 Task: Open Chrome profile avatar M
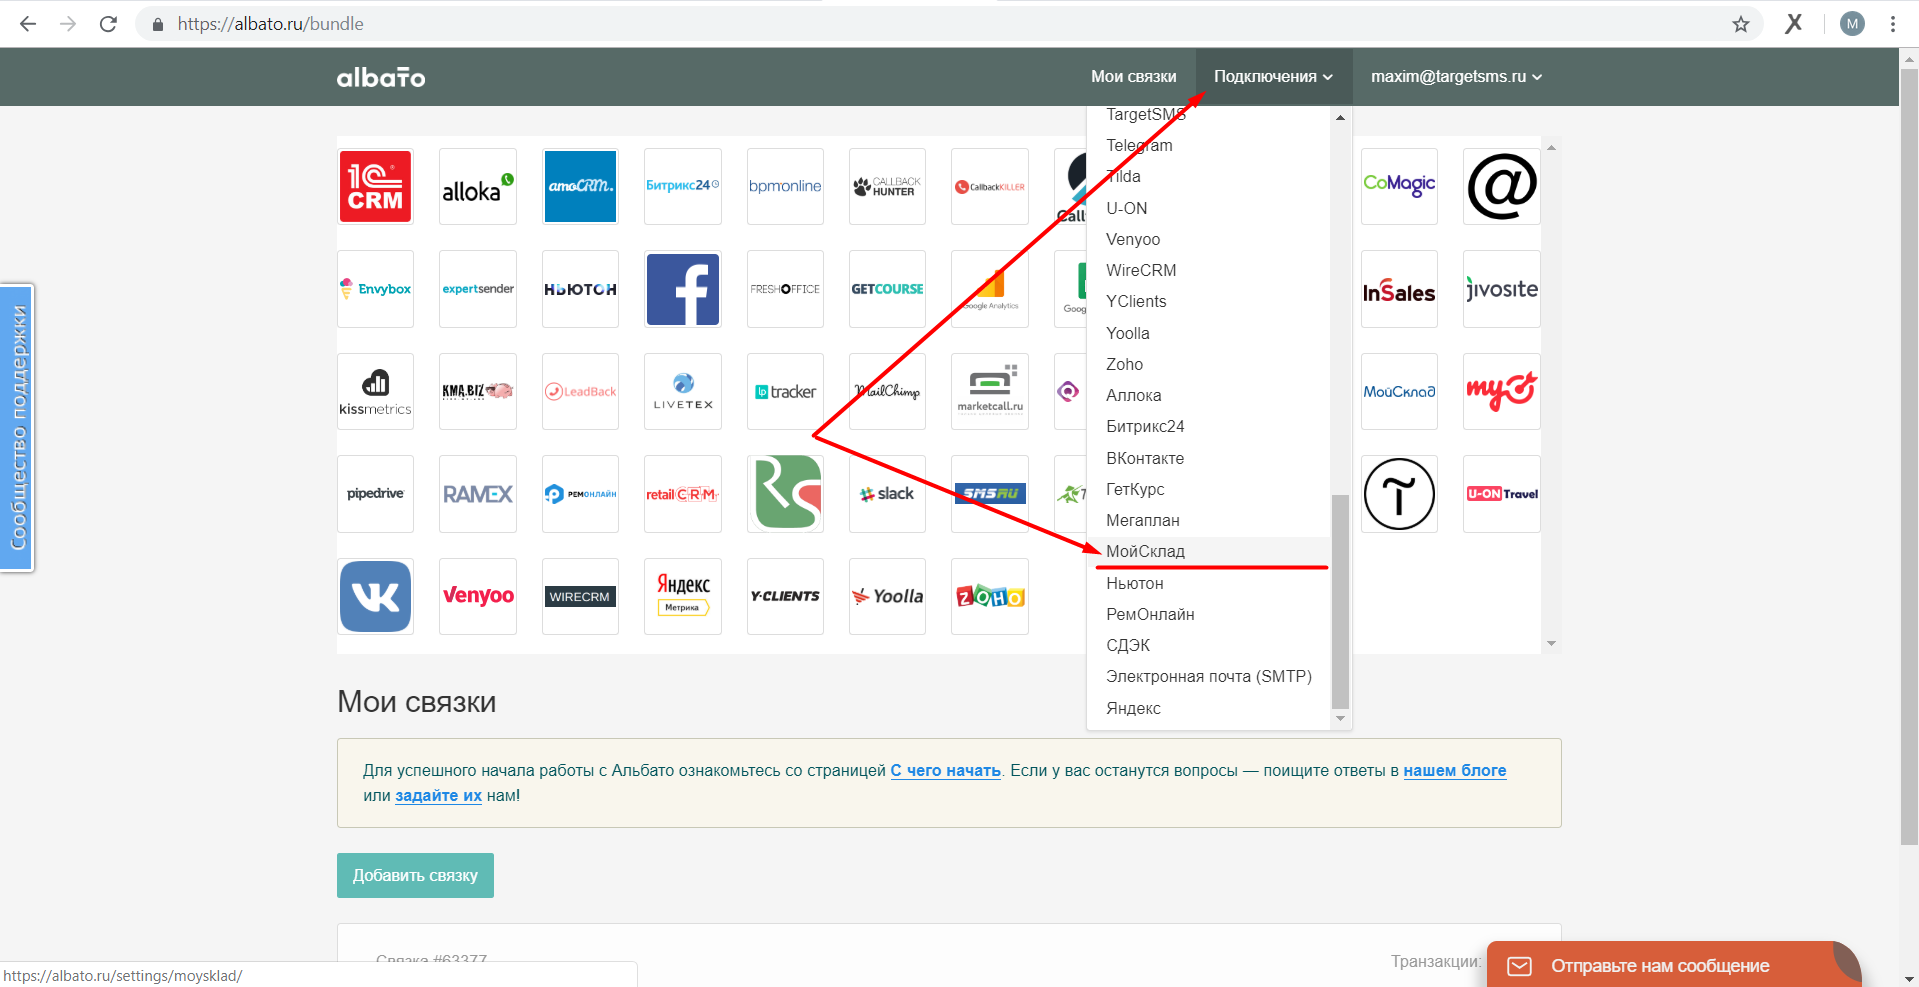tap(1852, 24)
